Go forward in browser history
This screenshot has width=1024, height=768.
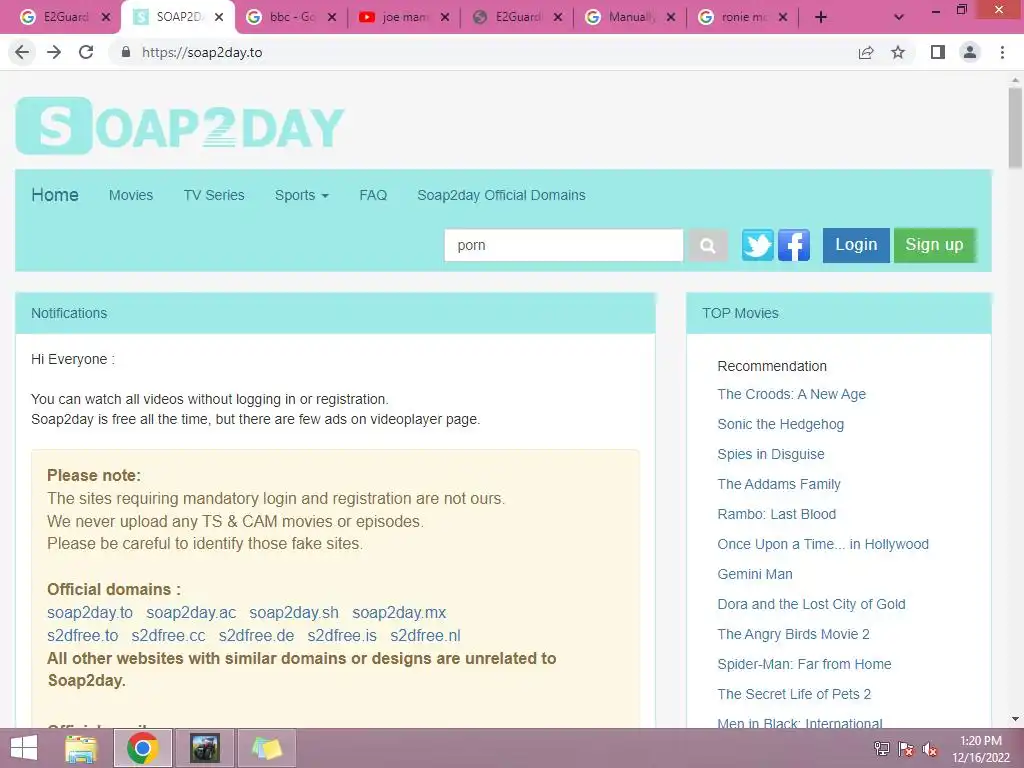pos(54,52)
